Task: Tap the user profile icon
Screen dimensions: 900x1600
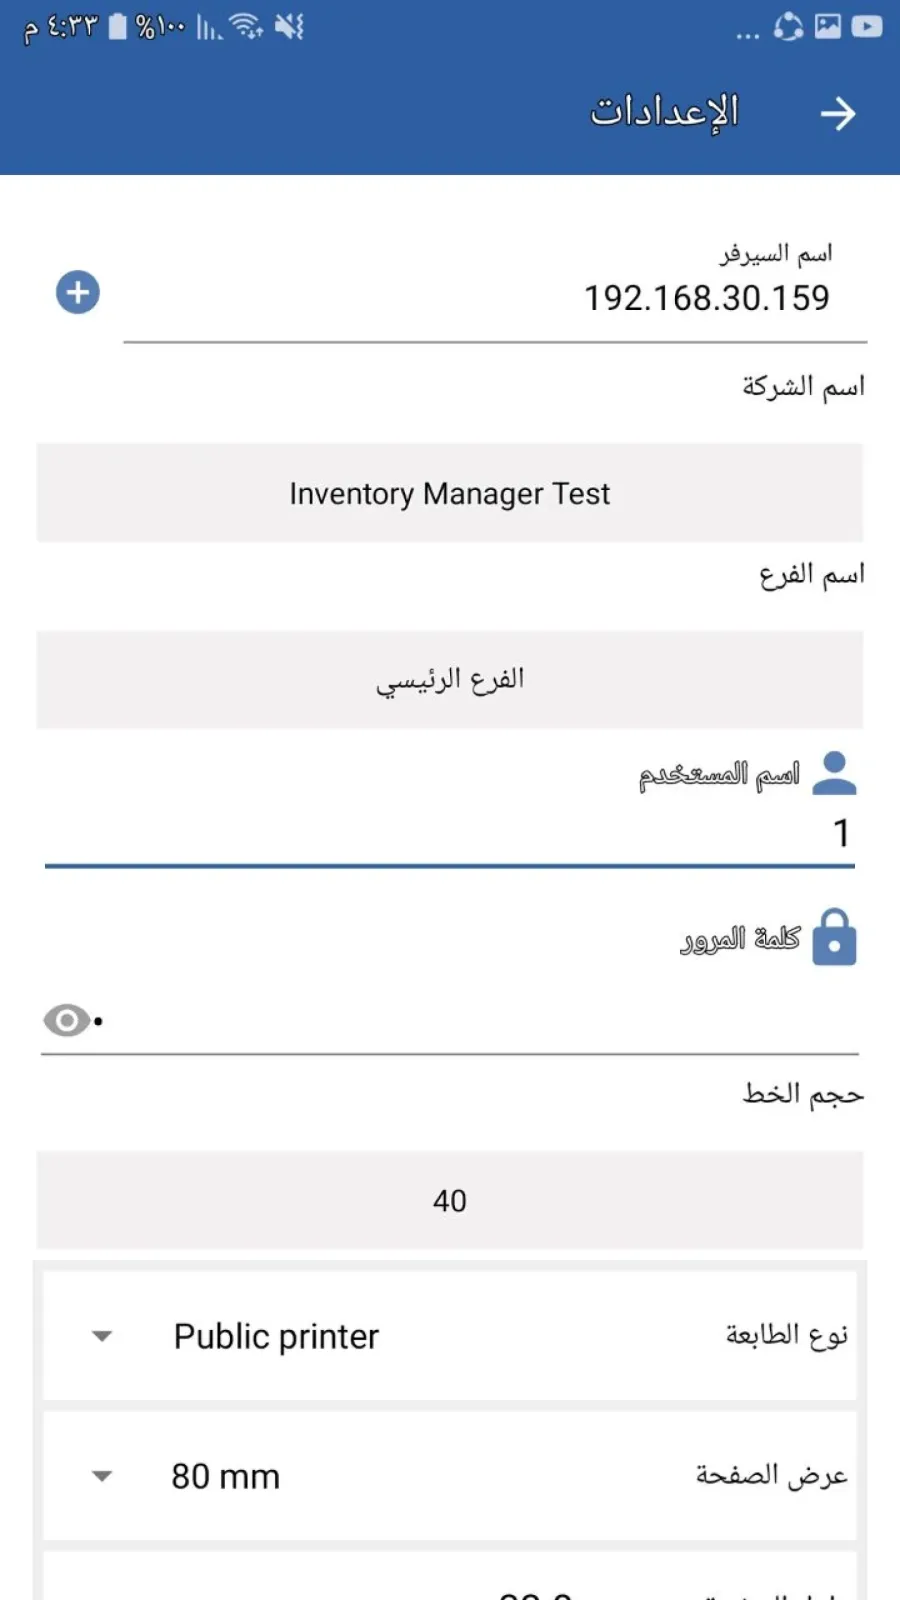Action: [835, 773]
